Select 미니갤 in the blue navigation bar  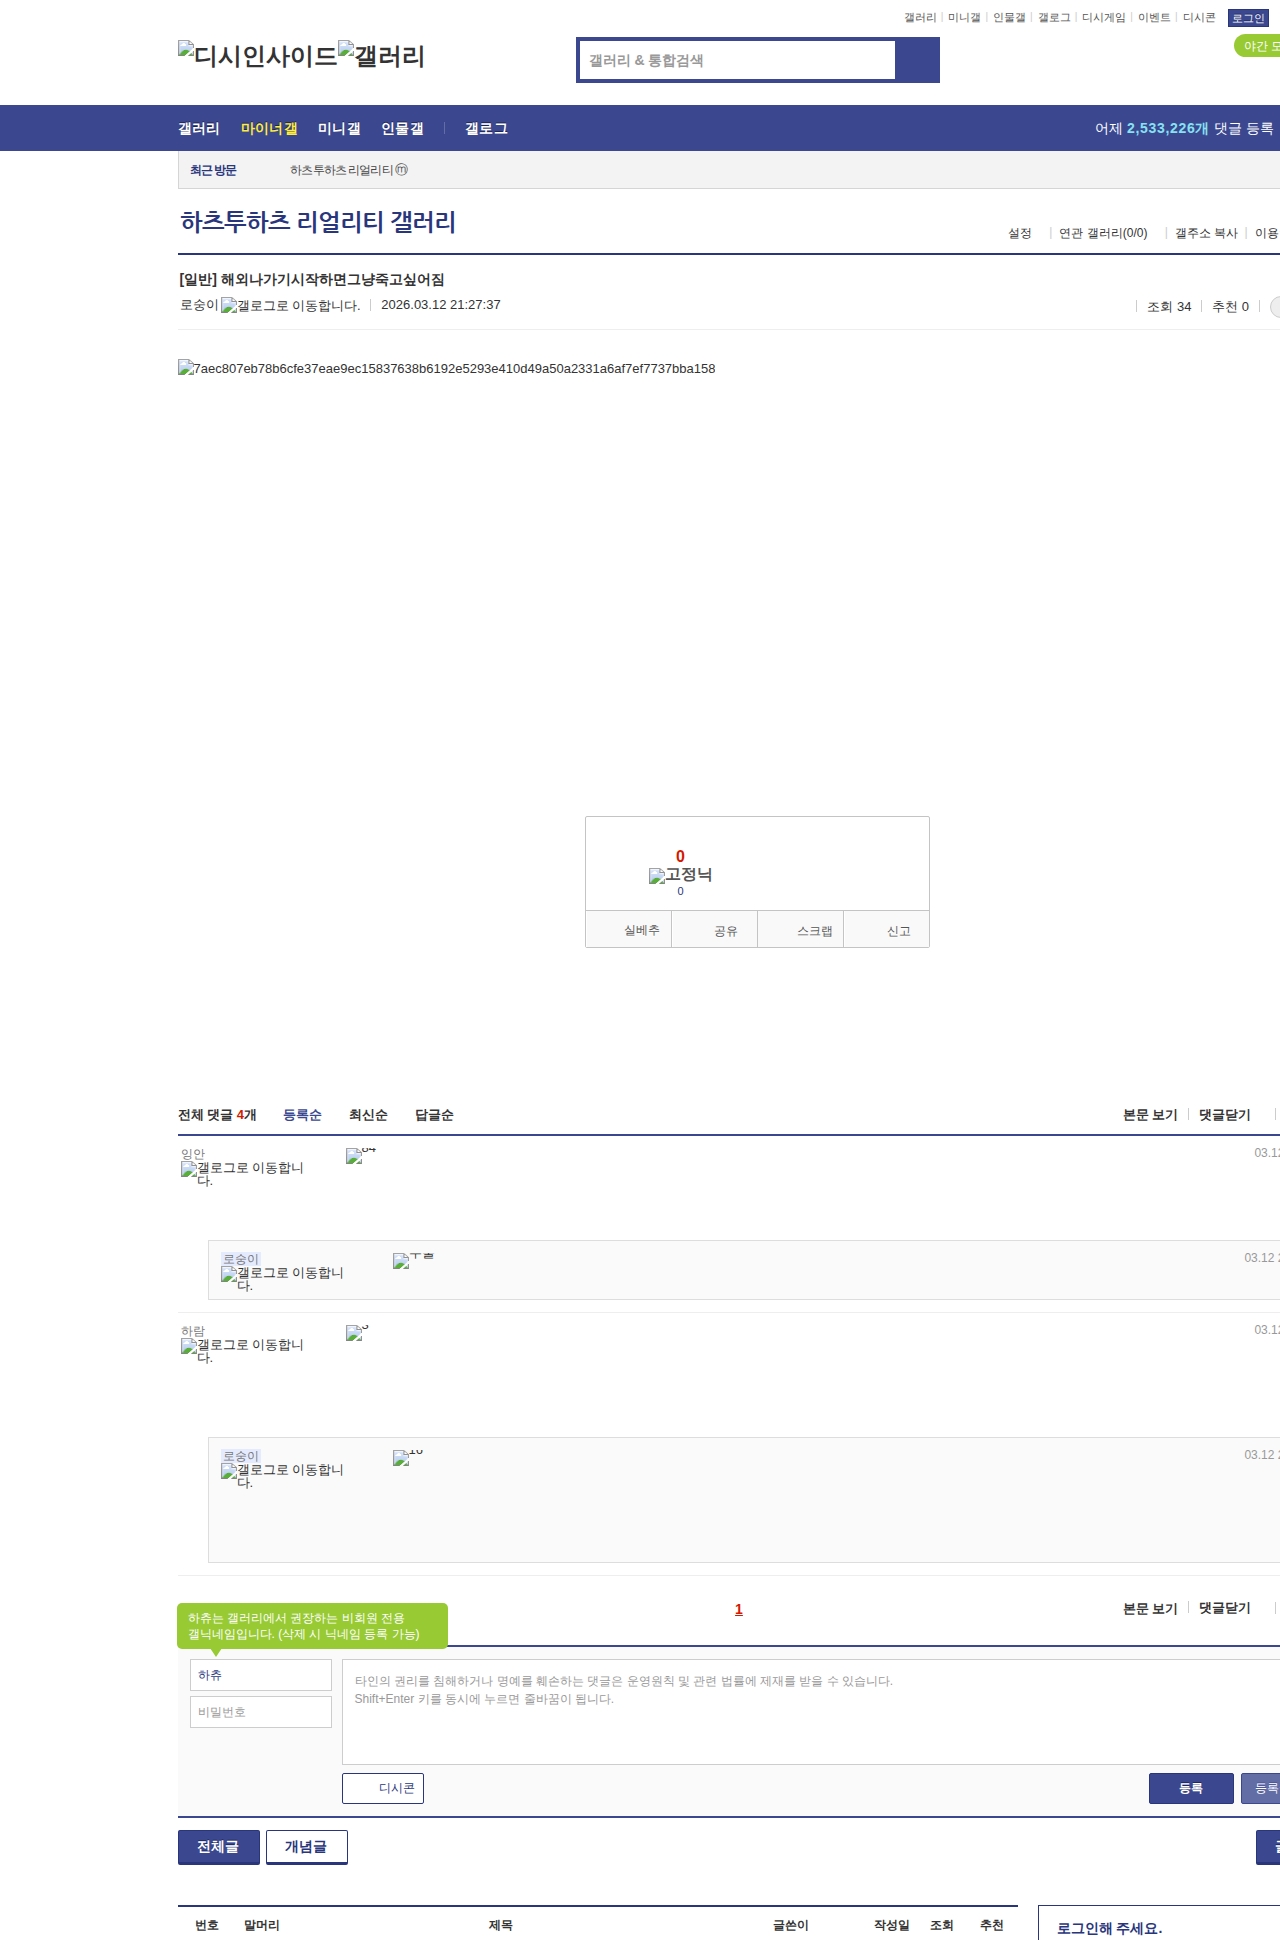point(339,129)
